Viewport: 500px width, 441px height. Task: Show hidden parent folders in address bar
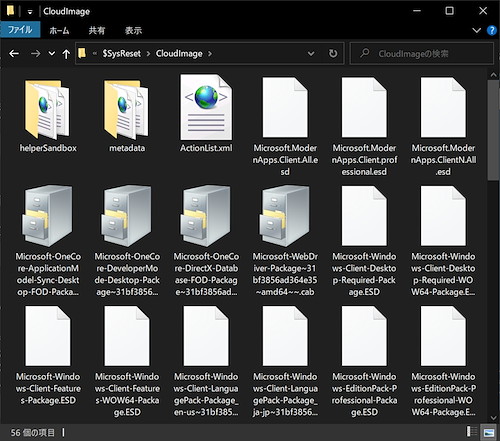[95, 53]
